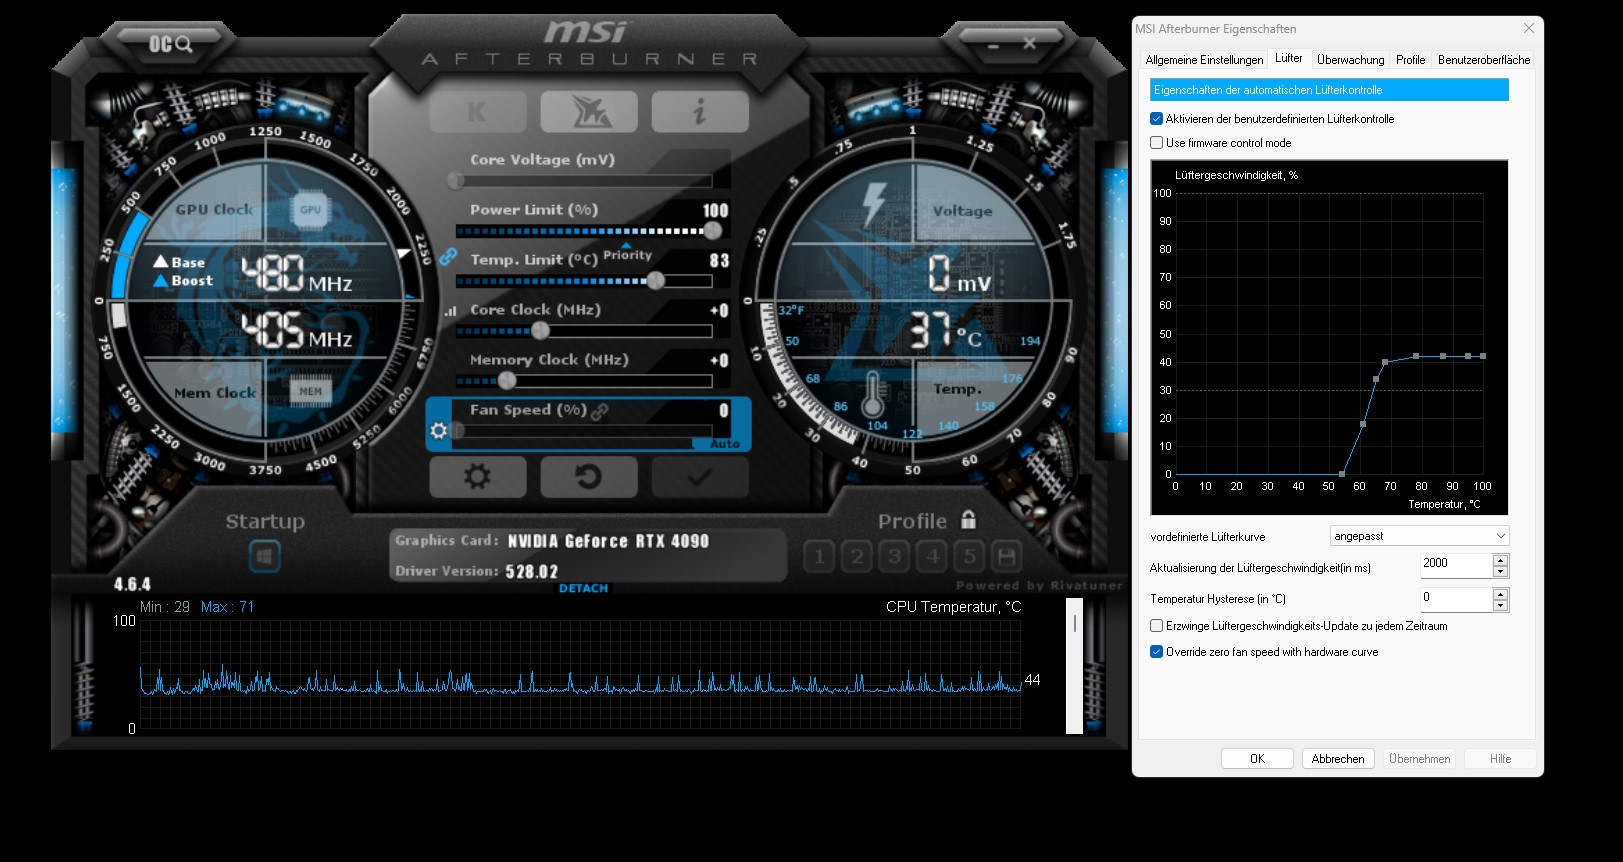Enable Erzwinge Lüftergeschwindigkeits-Update checkbox
Viewport: 1623px width, 862px height.
pyautogui.click(x=1156, y=625)
